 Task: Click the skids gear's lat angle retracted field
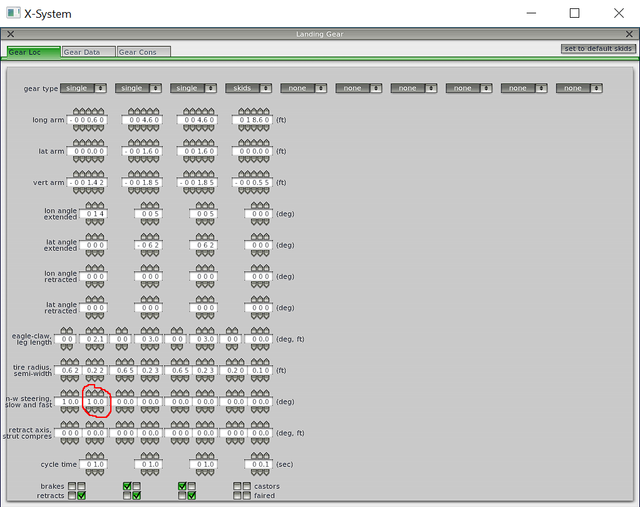tap(259, 308)
